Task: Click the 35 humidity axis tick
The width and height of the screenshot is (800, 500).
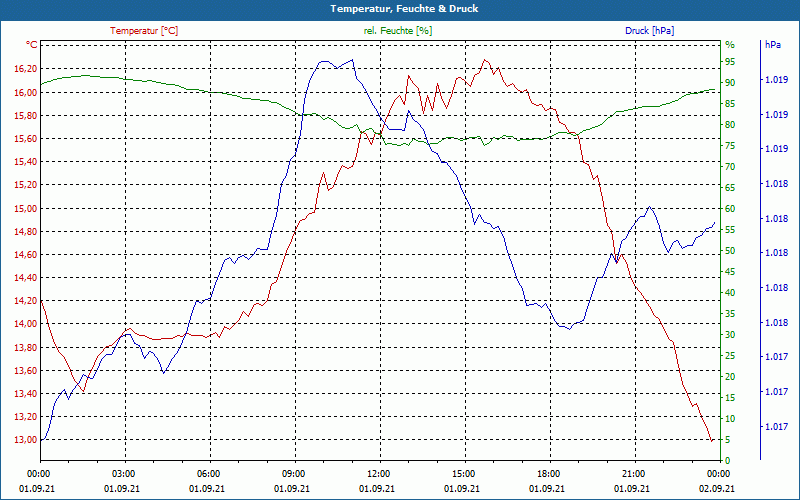Action: click(x=730, y=314)
